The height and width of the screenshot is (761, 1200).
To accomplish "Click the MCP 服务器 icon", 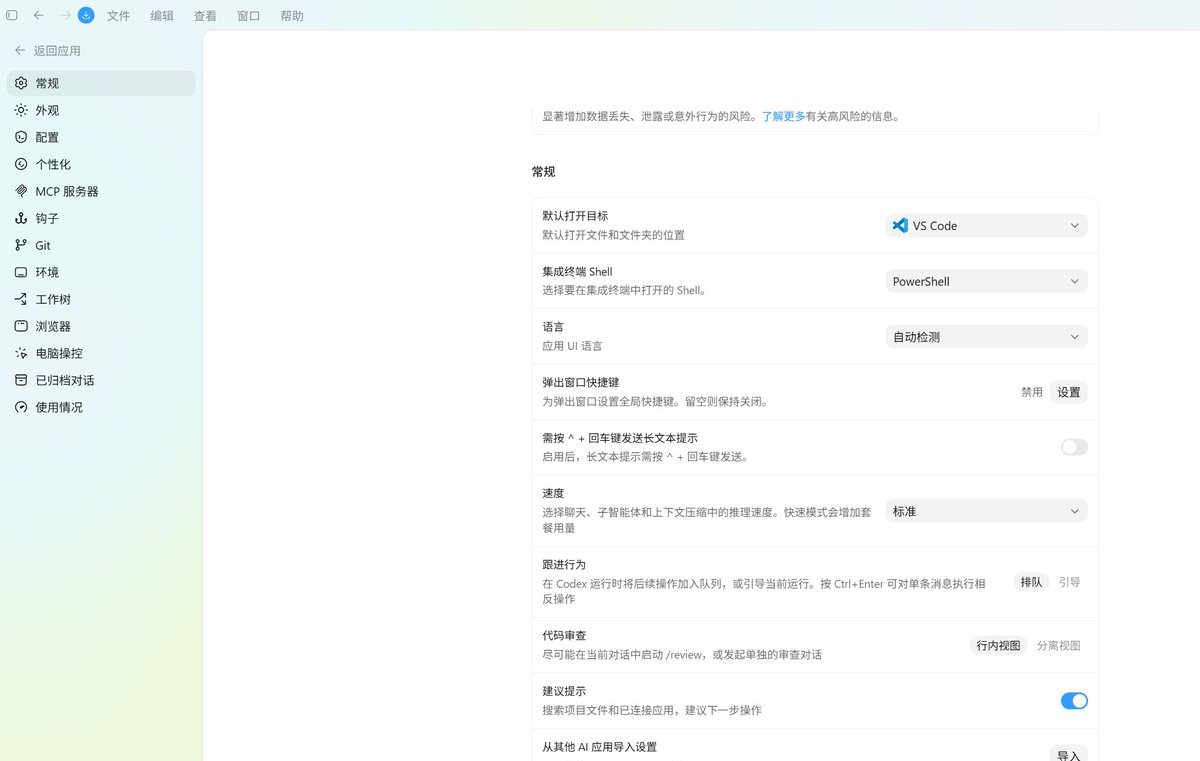I will coord(21,191).
